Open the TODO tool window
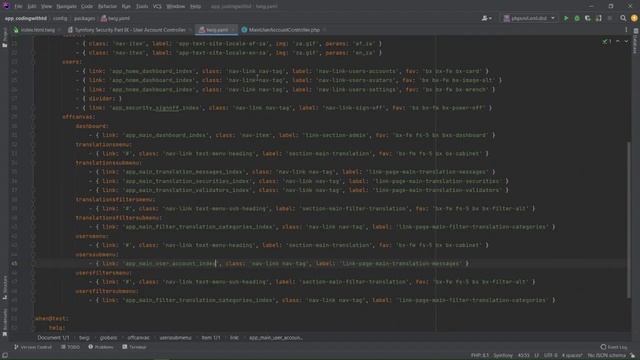The width and height of the screenshot is (640, 360). (70, 347)
